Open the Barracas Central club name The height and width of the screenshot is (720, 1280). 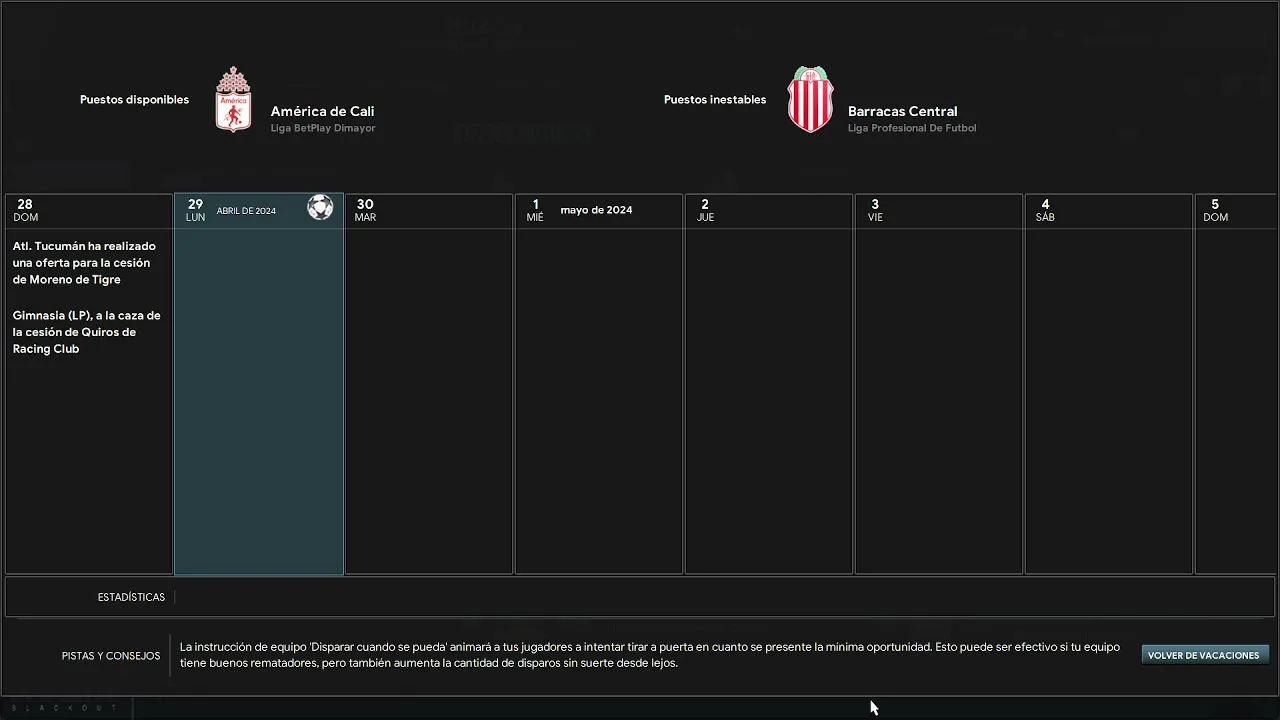coord(903,111)
